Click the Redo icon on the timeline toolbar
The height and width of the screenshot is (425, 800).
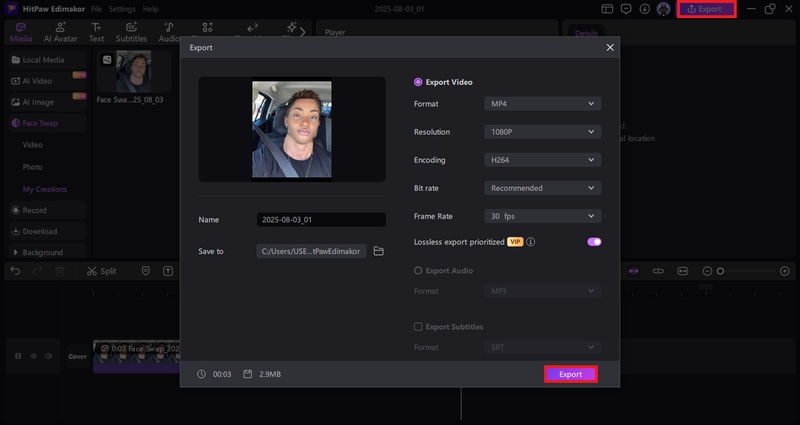coord(37,271)
